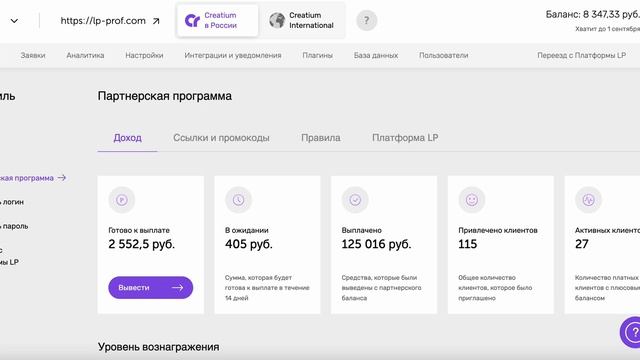Click the Хватит до 1 сентября note
640x360 pixels.
[607, 29]
